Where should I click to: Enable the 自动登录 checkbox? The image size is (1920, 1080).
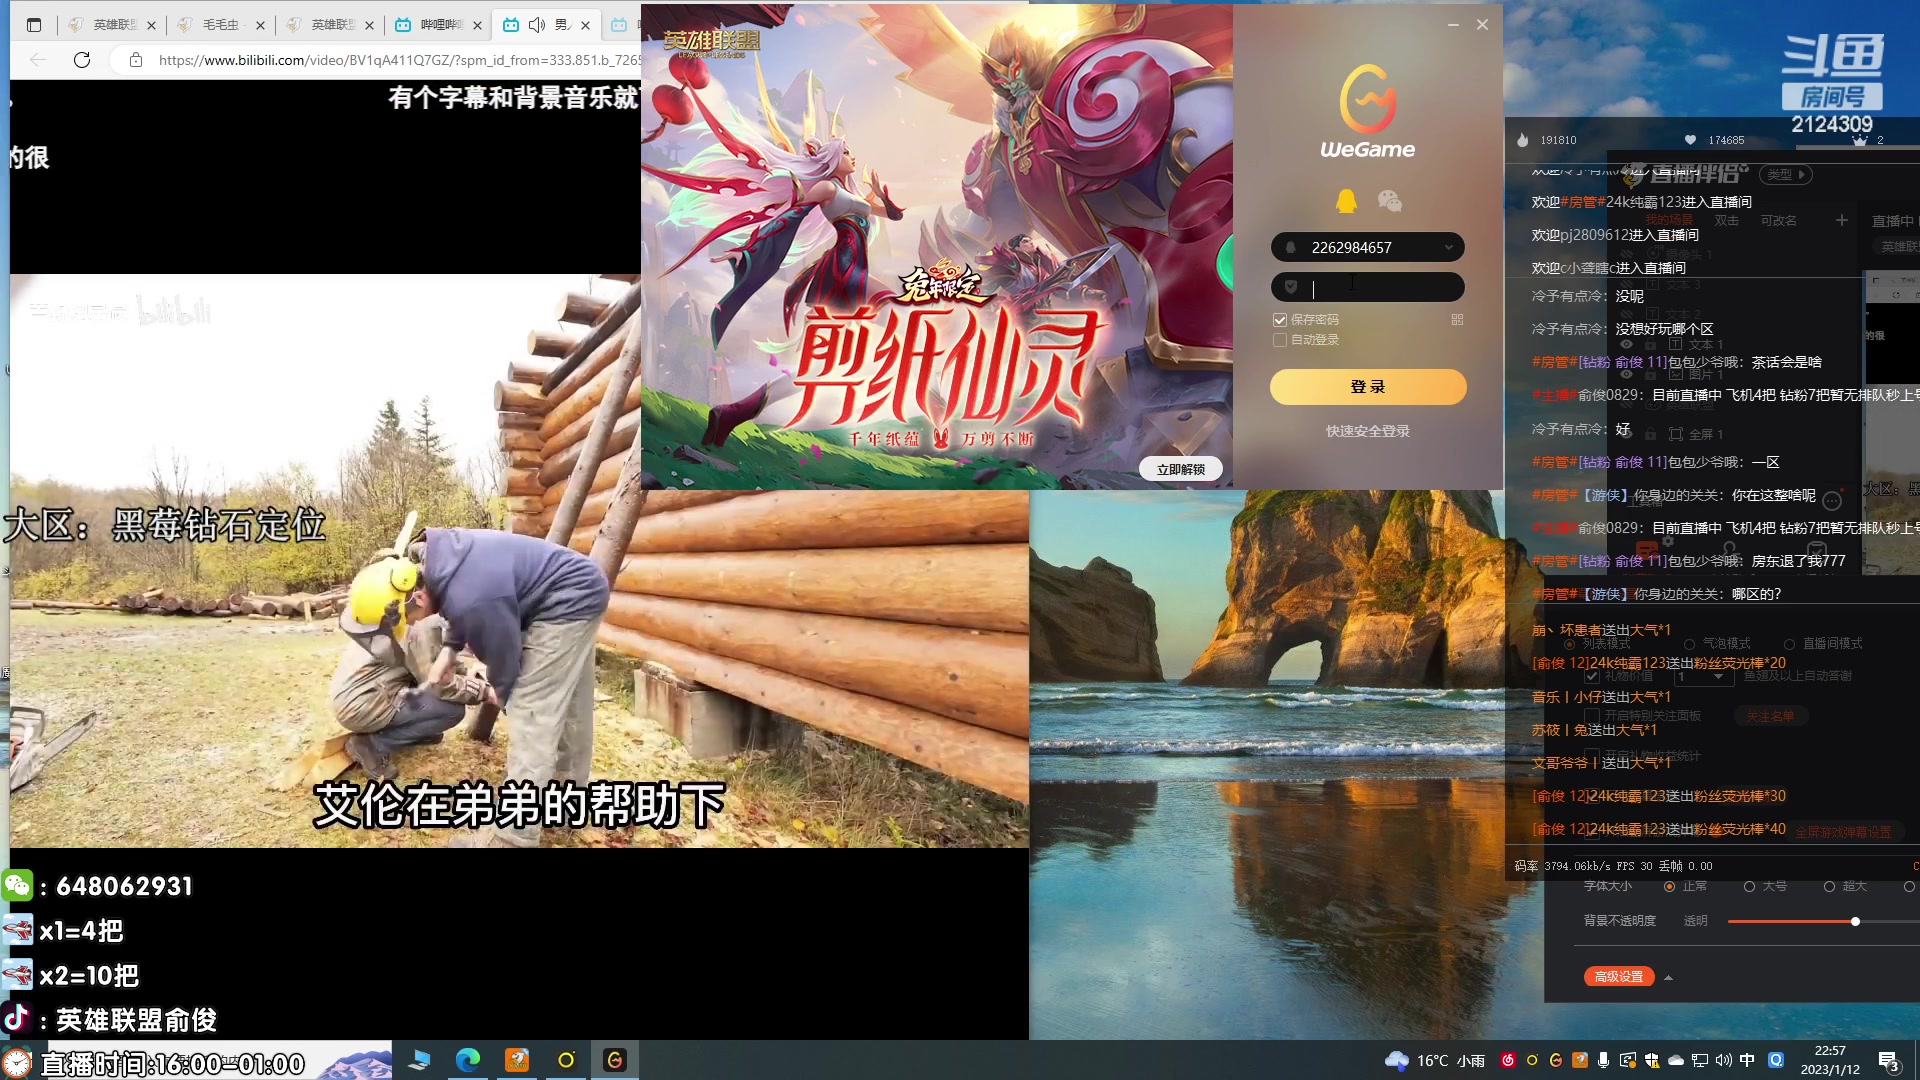click(x=1279, y=340)
